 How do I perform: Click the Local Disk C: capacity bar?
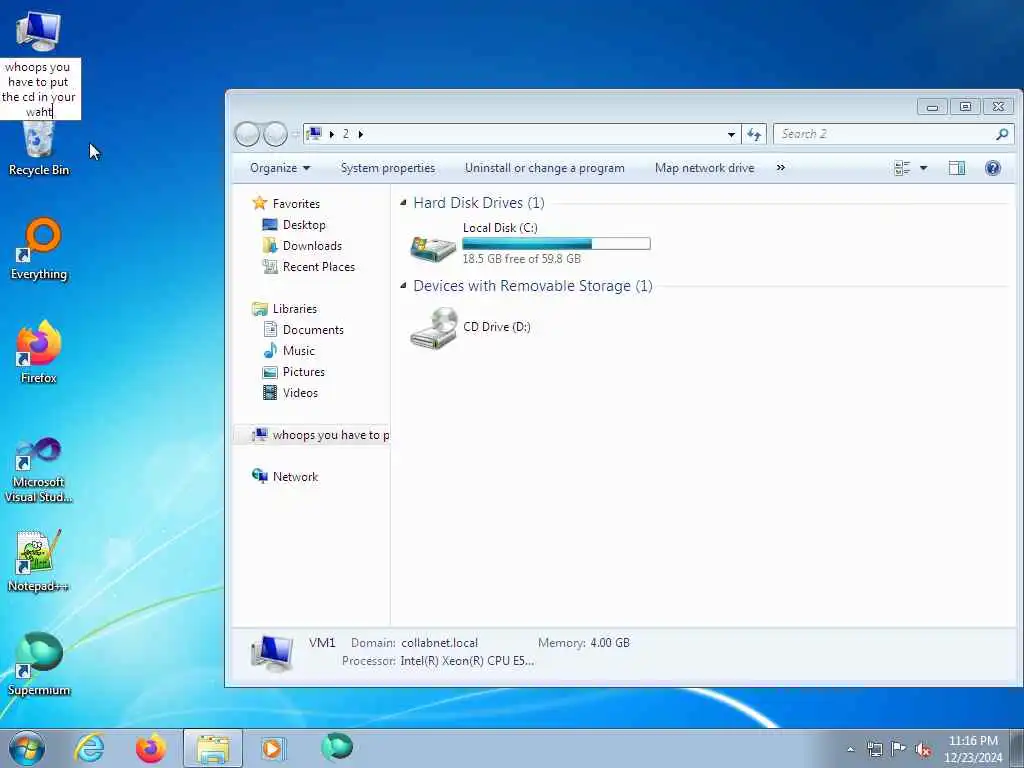coord(556,244)
